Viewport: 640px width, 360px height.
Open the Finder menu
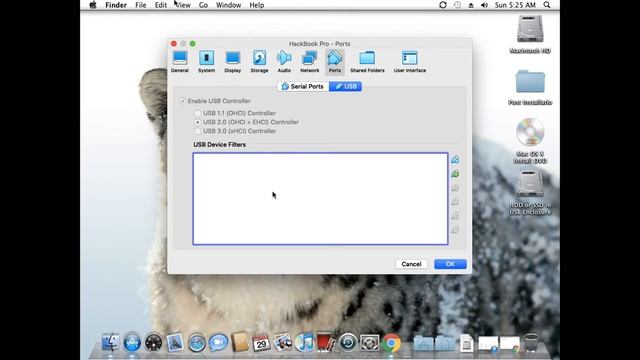116,5
